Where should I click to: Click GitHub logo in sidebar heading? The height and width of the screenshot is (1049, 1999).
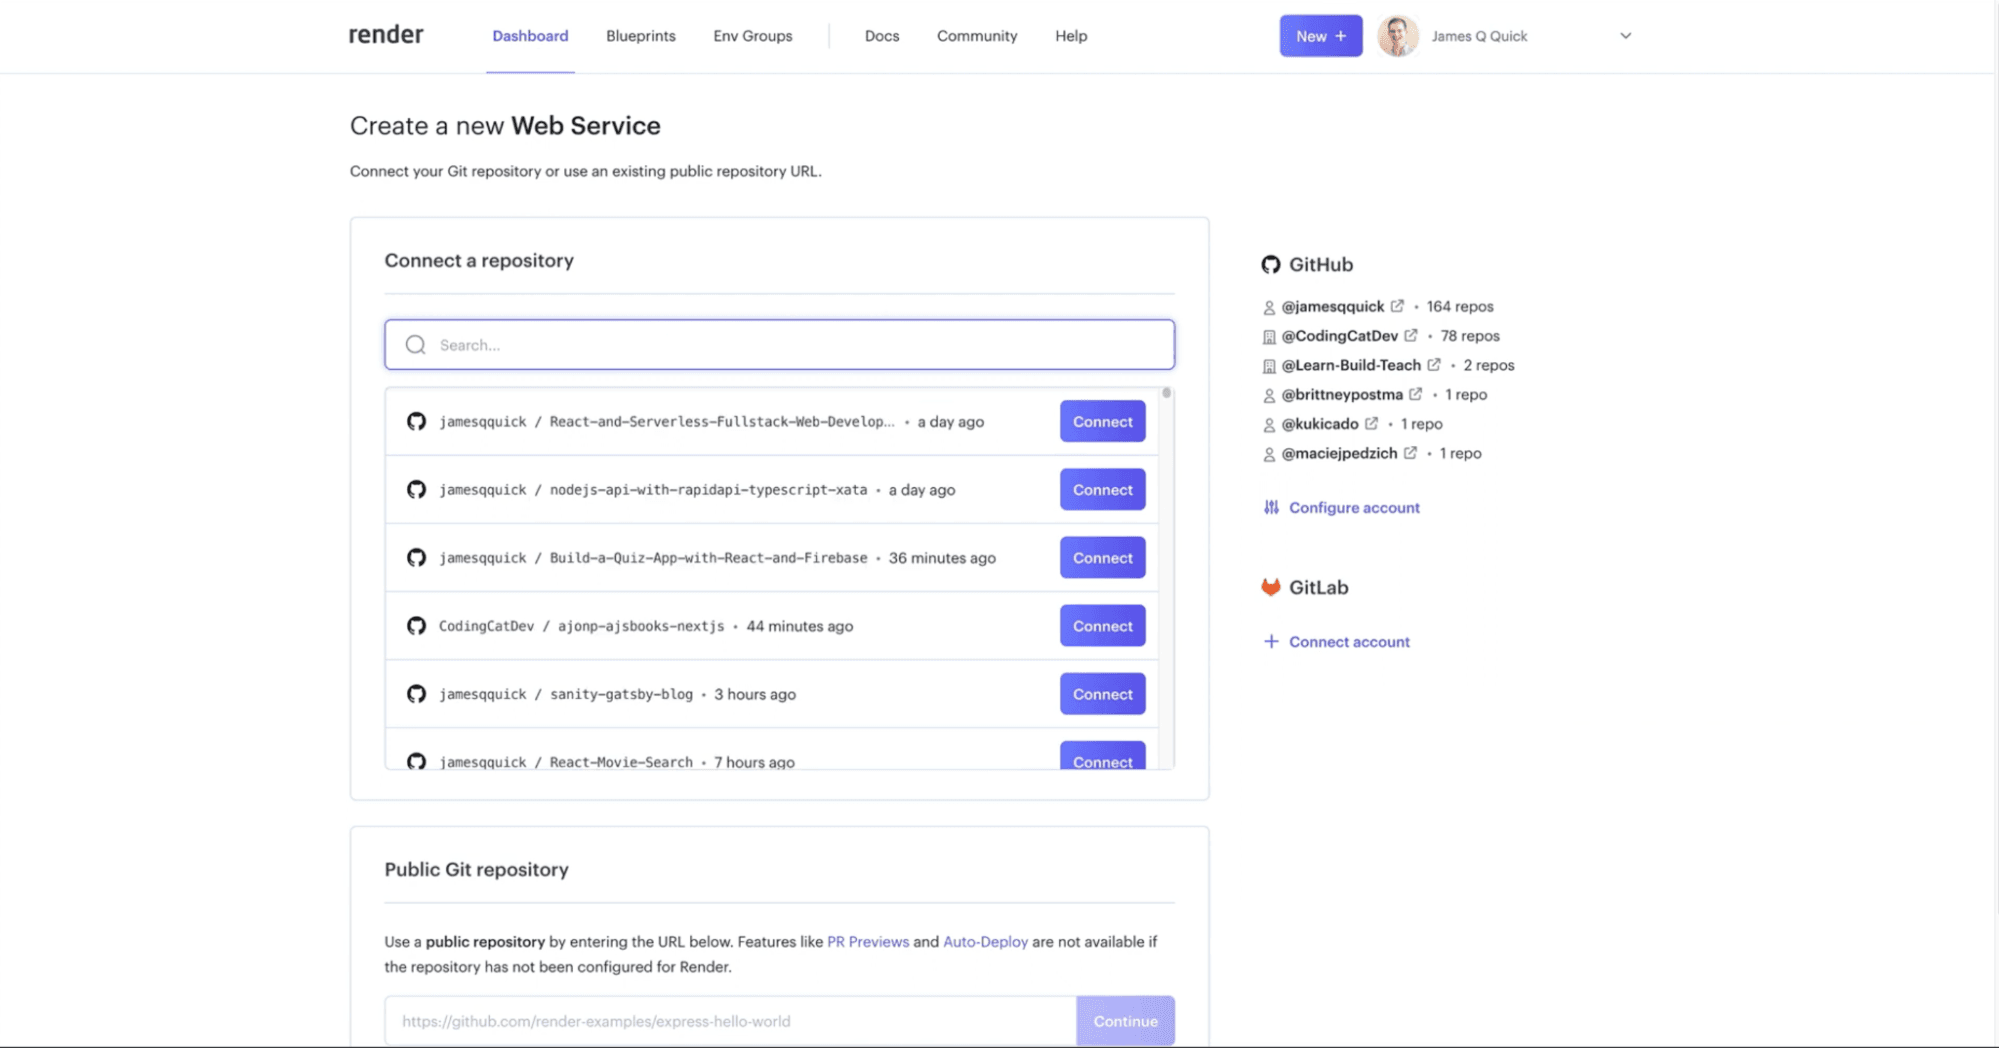pos(1271,265)
